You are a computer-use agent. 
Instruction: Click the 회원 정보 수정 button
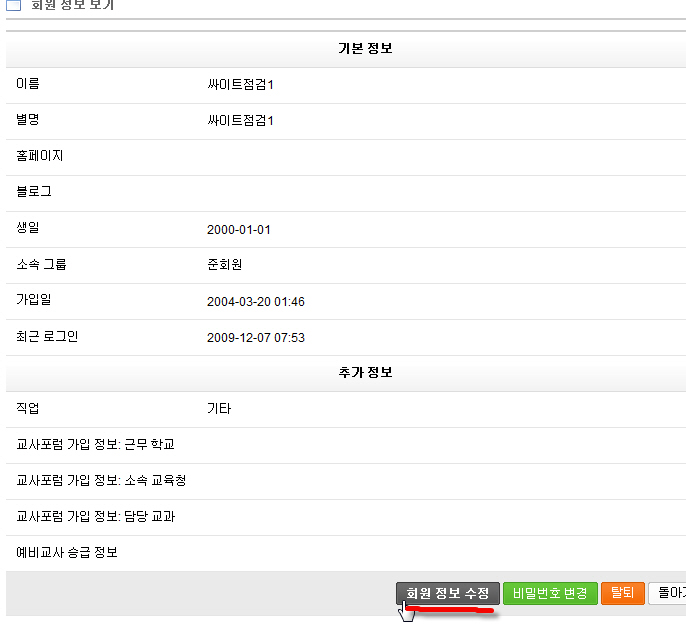point(447,593)
